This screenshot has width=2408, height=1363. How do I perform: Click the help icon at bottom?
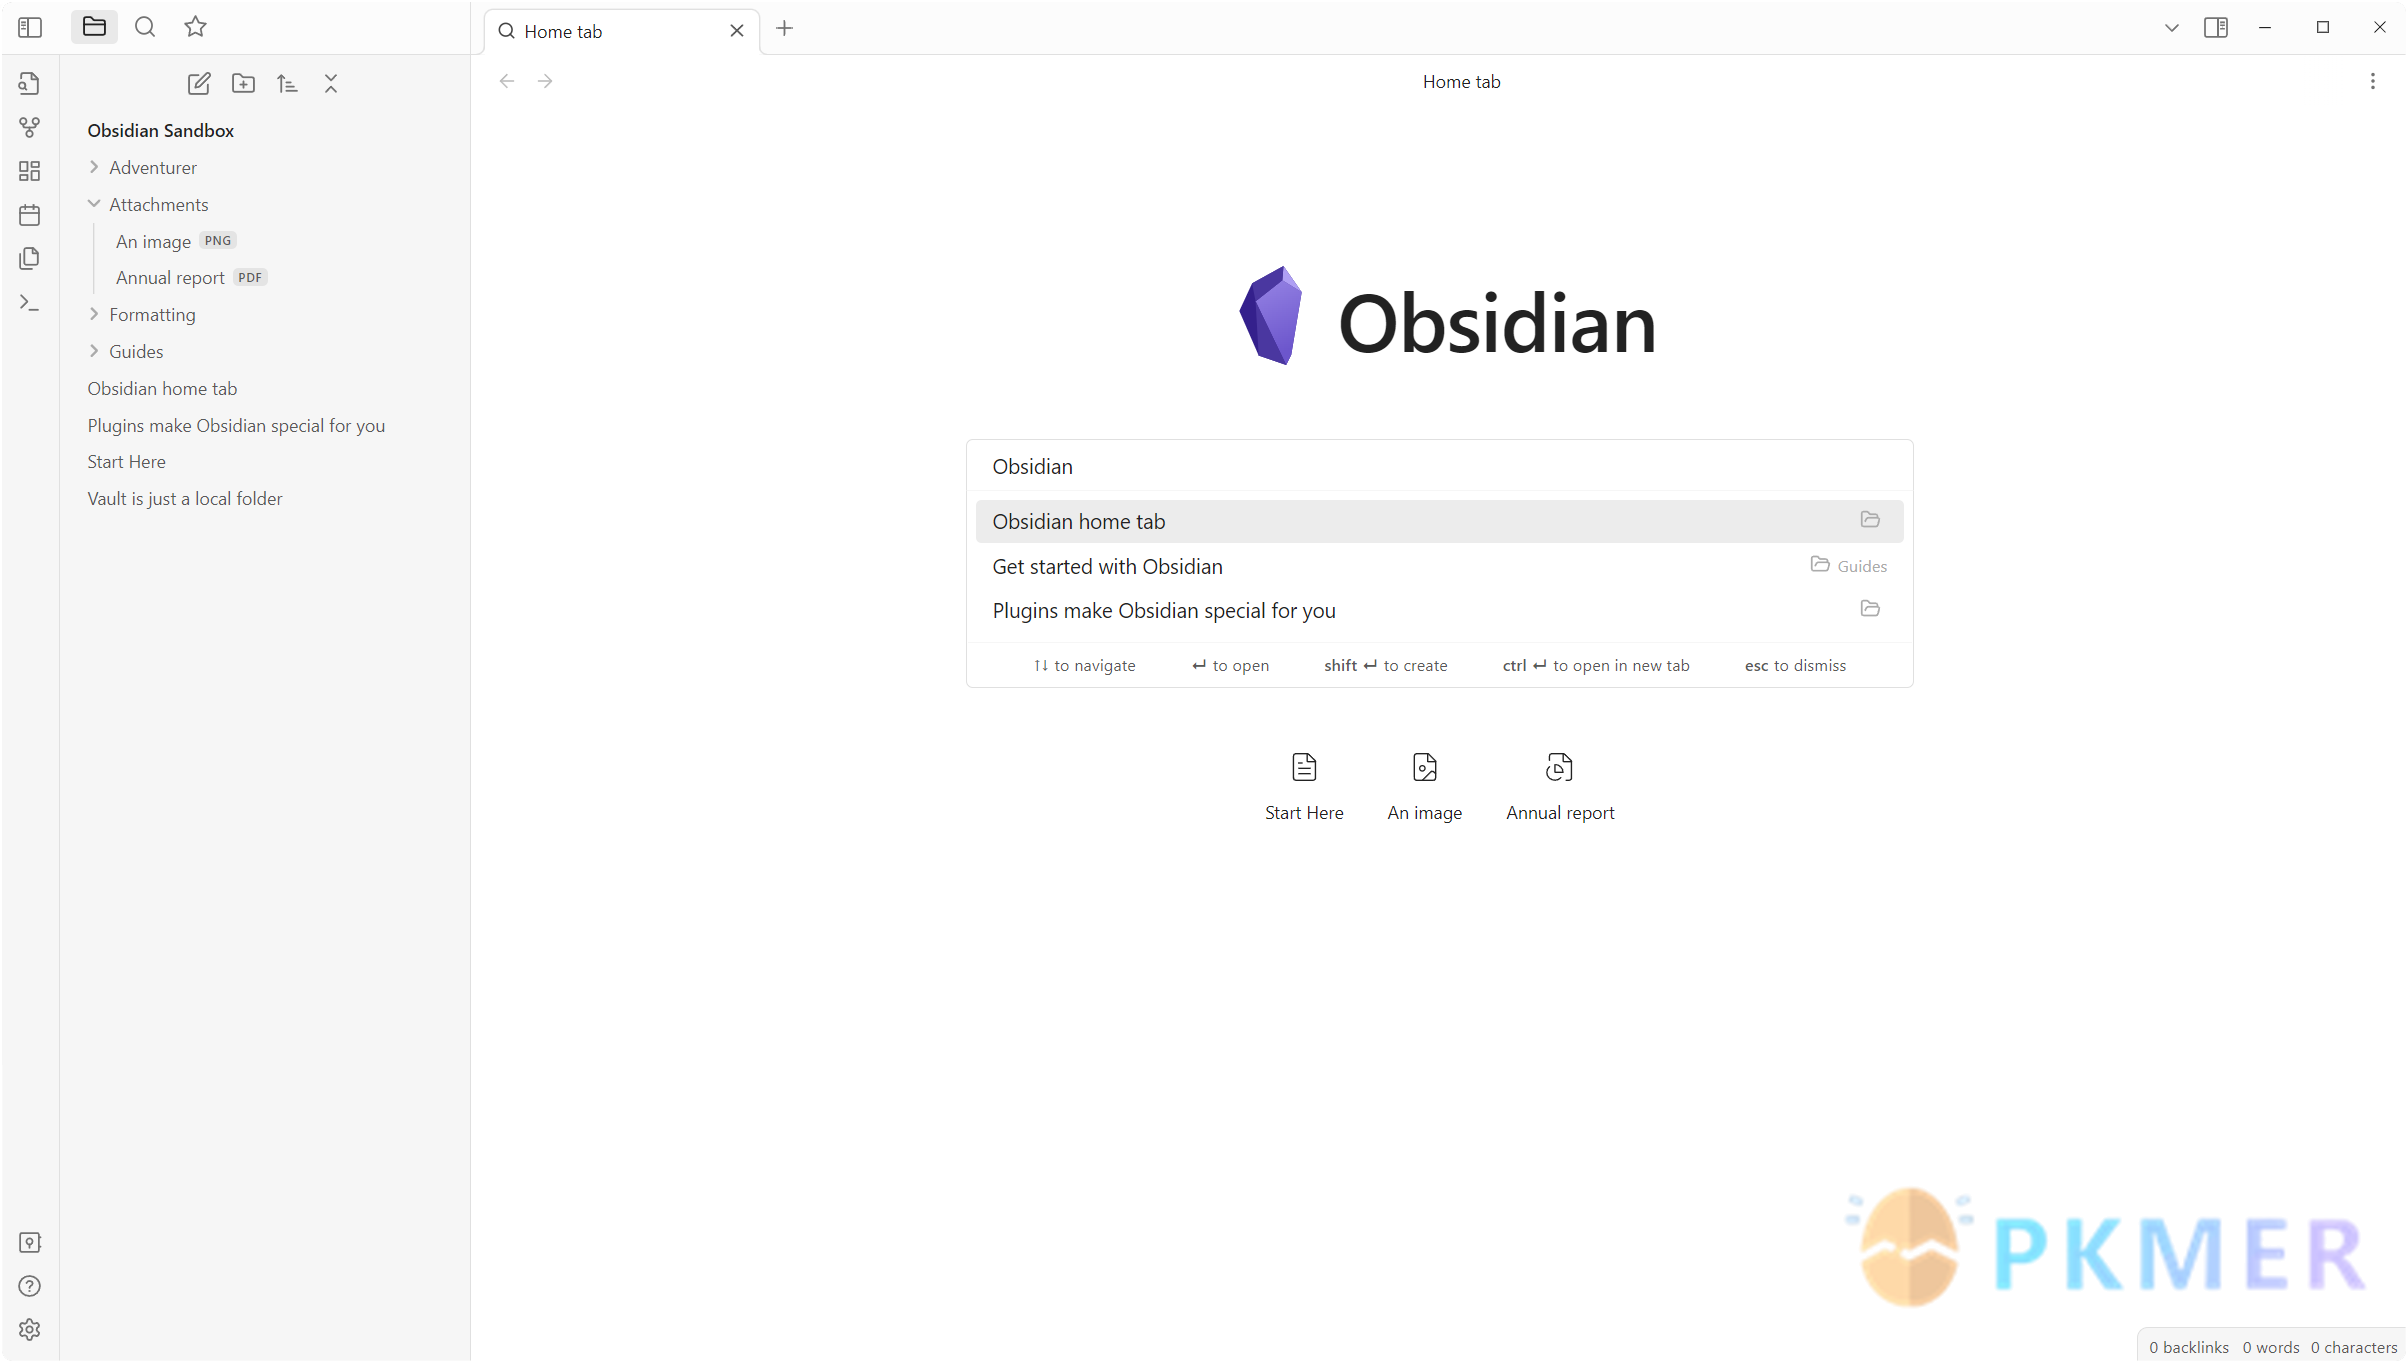tap(30, 1287)
